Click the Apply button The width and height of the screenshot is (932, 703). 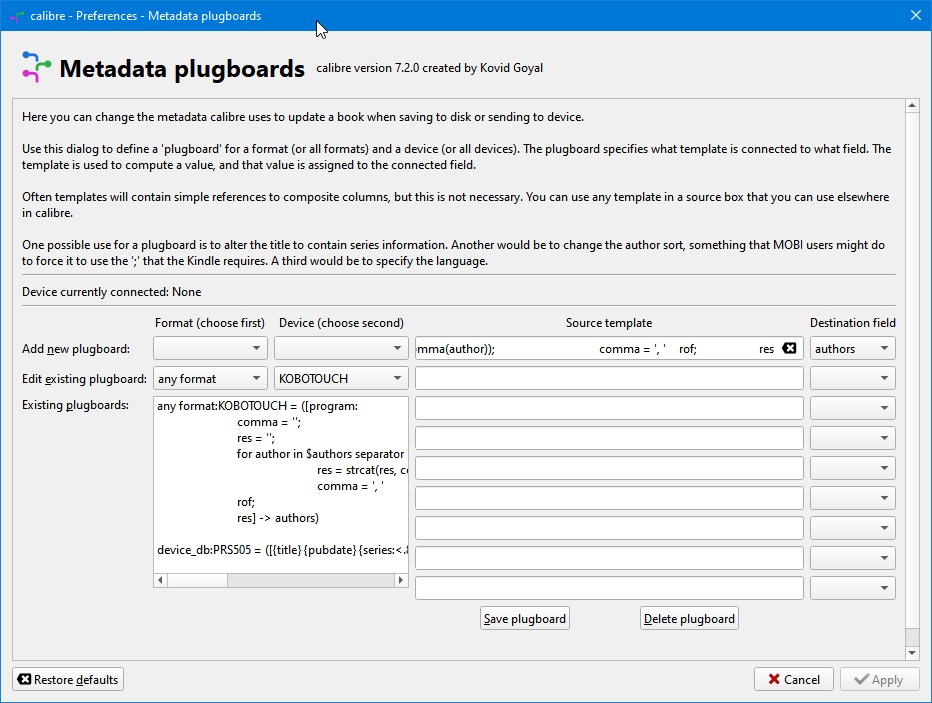880,679
